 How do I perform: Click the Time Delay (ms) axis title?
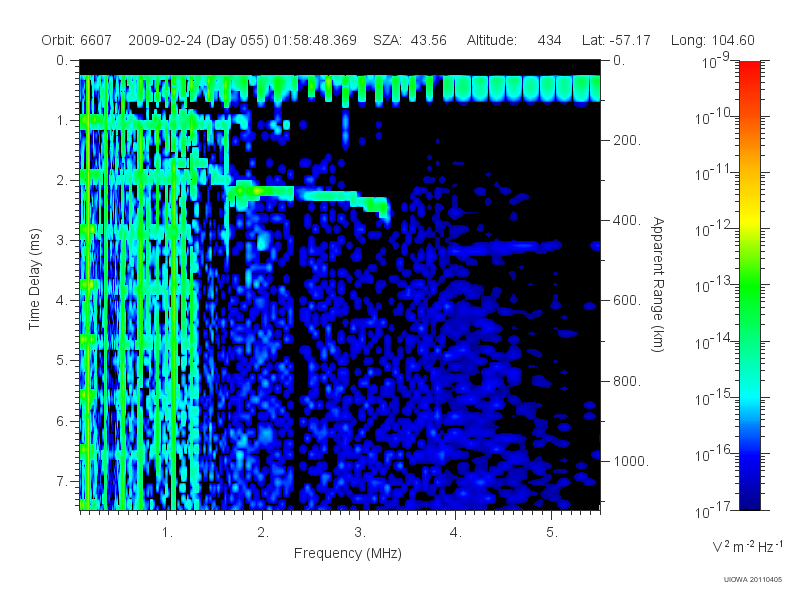point(34,279)
